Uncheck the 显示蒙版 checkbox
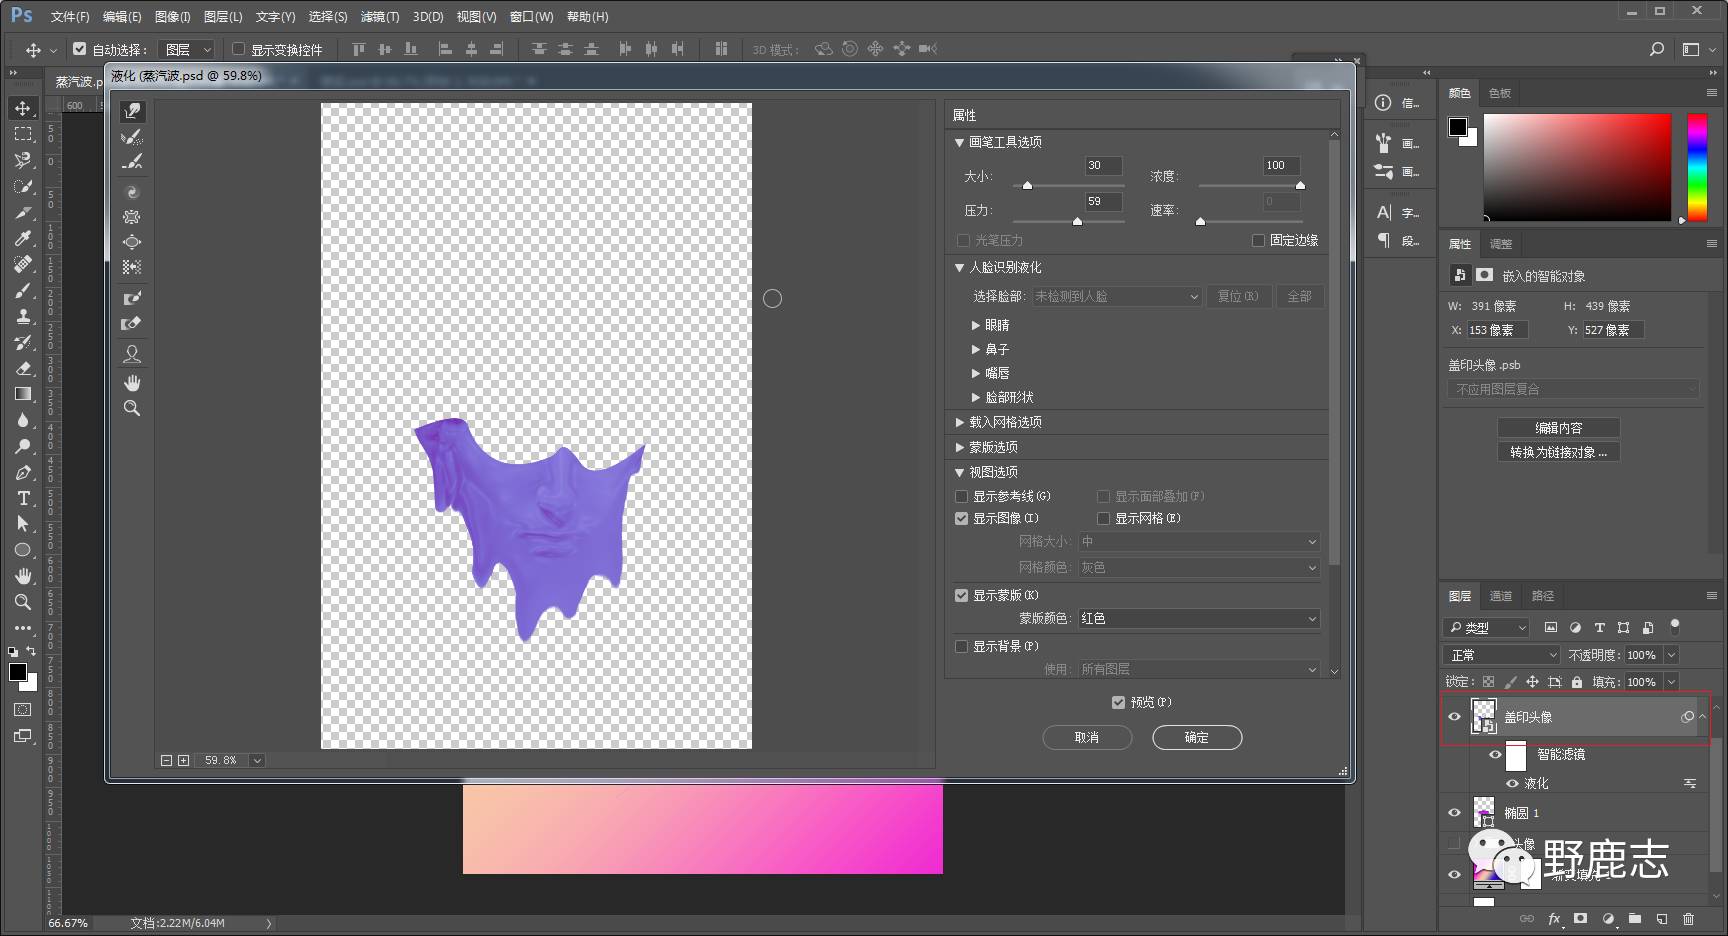Screen dimensions: 1728x936 pyautogui.click(x=962, y=595)
